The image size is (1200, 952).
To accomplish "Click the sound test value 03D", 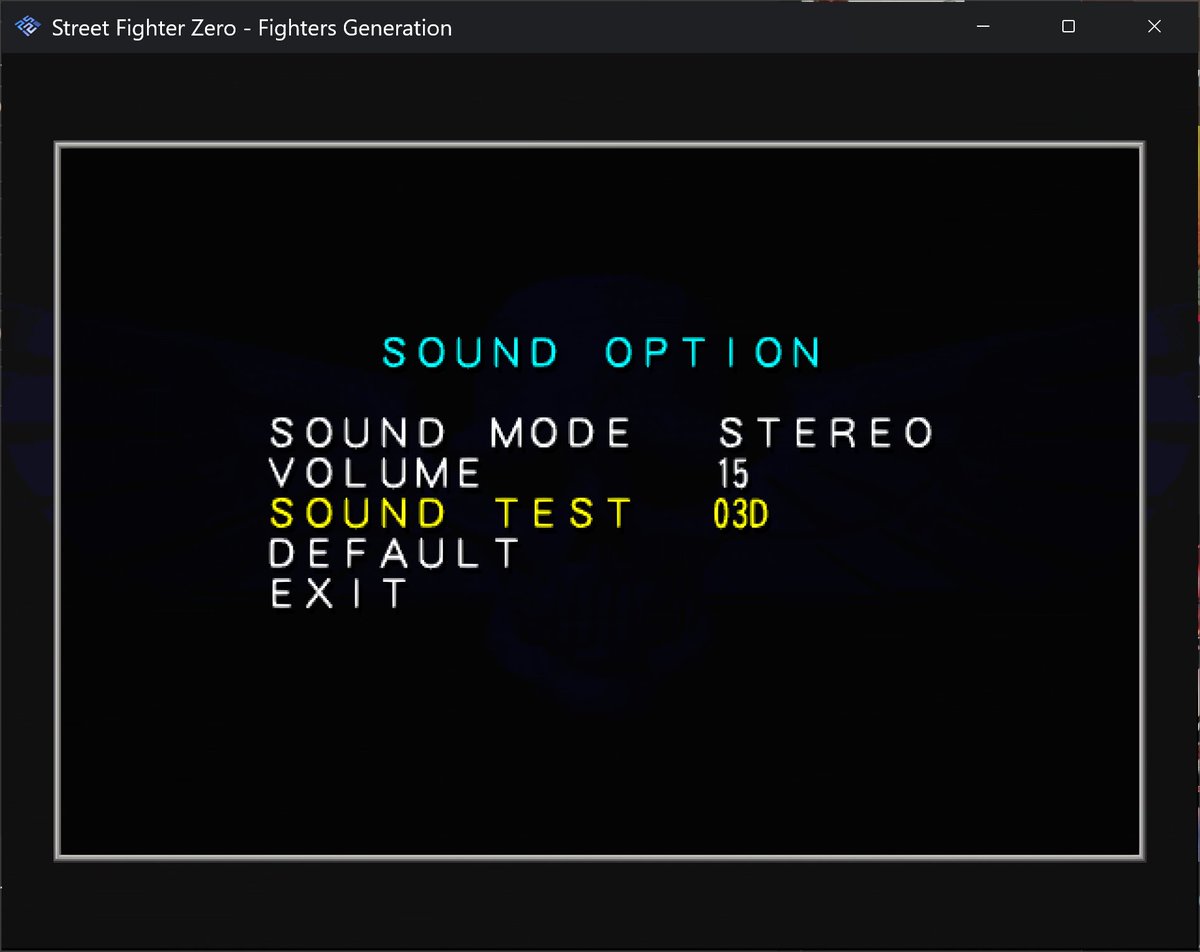I will click(740, 513).
